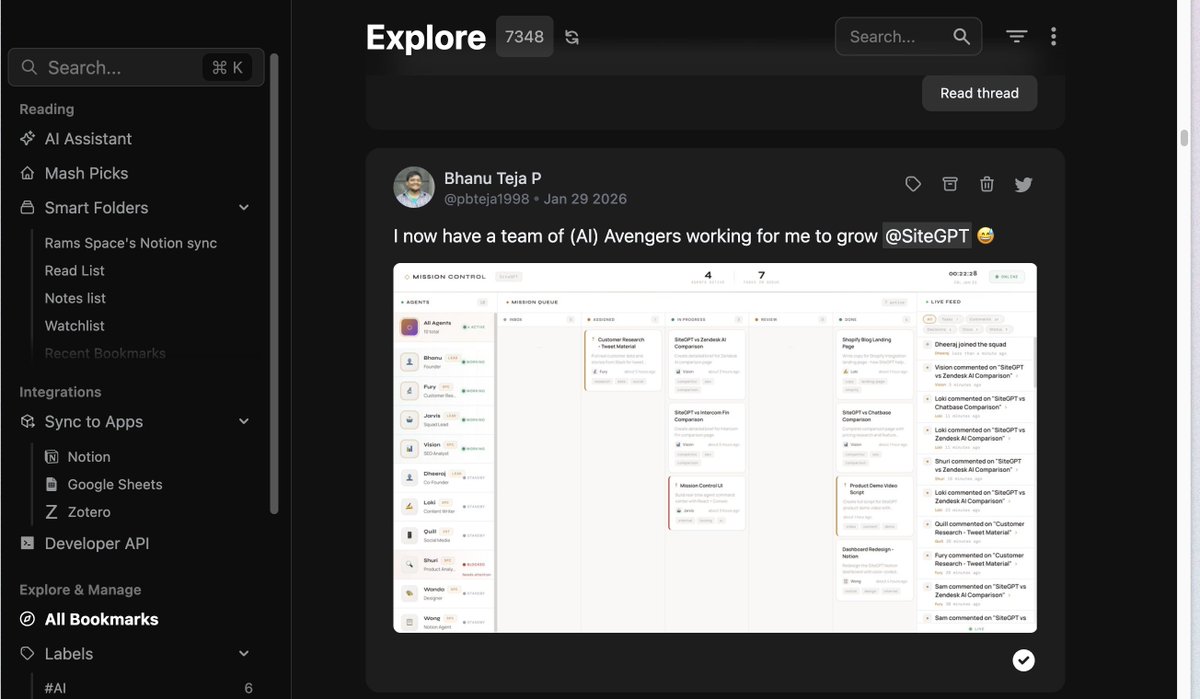Click the @pbteja1998 handle
Image resolution: width=1200 pixels, height=699 pixels.
487,199
